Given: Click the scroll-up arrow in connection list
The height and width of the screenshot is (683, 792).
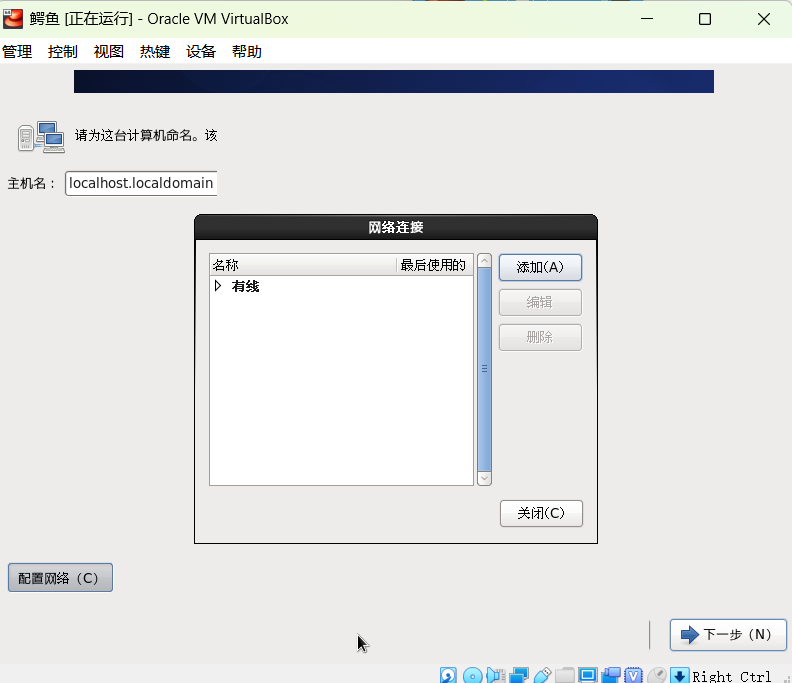Looking at the screenshot, I should 485,262.
